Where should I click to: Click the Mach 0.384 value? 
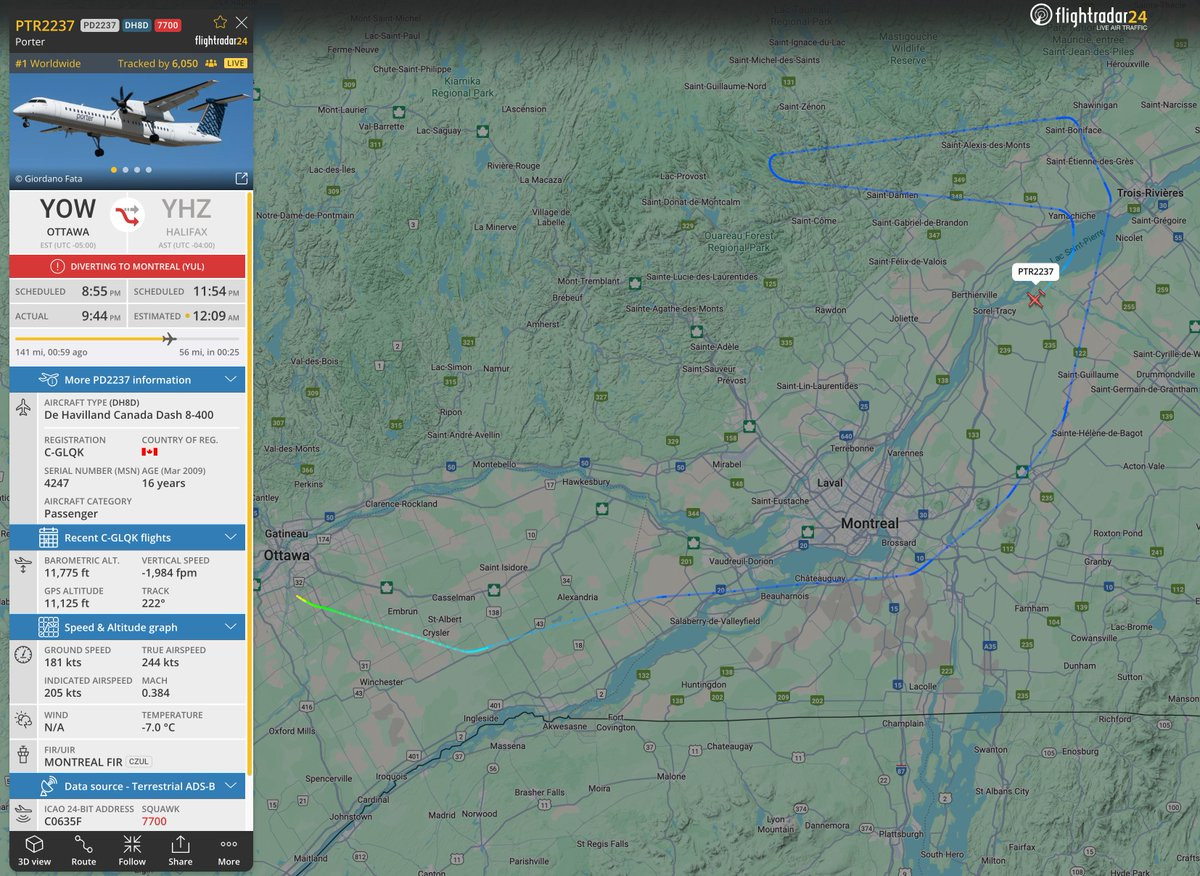tap(156, 692)
